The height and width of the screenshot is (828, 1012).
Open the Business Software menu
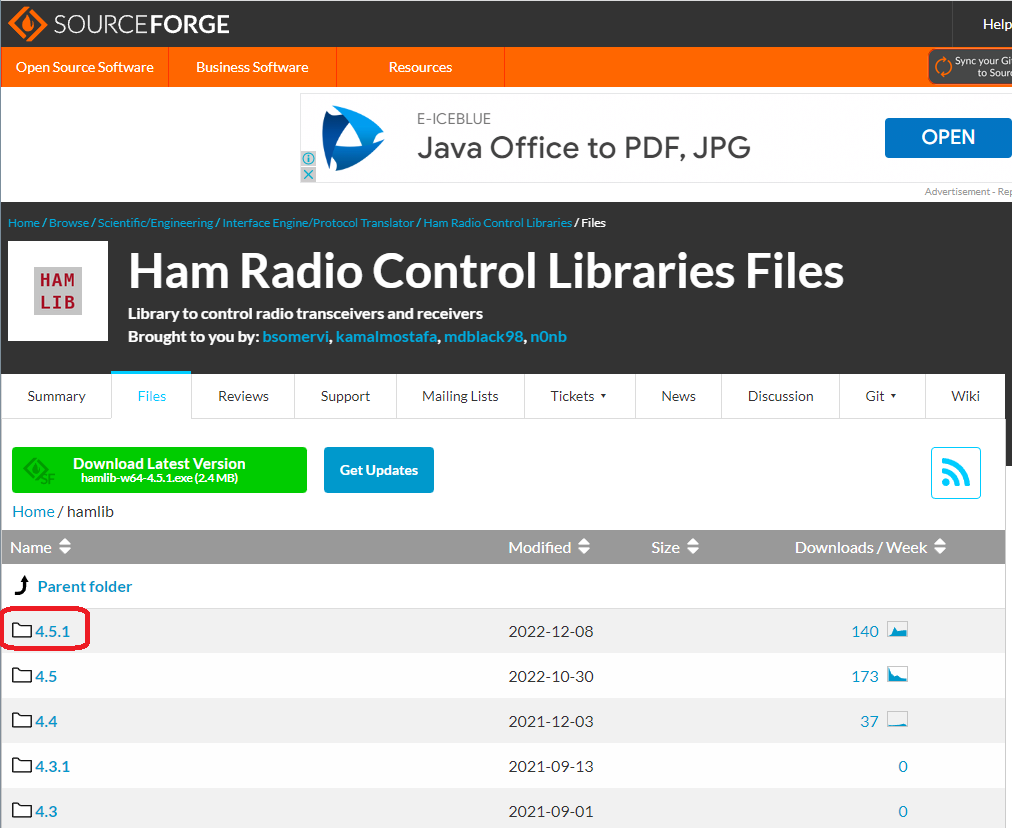(x=252, y=67)
